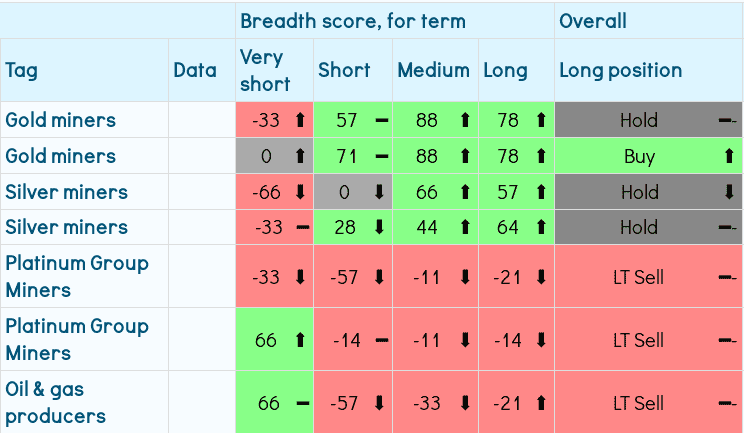Image resolution: width=744 pixels, height=433 pixels.
Task: Click the Data column header
Action: click(x=195, y=70)
